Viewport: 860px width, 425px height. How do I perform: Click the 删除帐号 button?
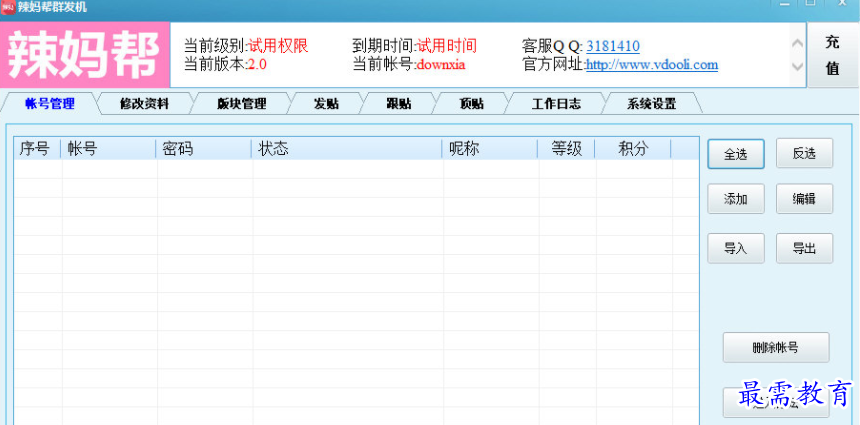coord(776,348)
